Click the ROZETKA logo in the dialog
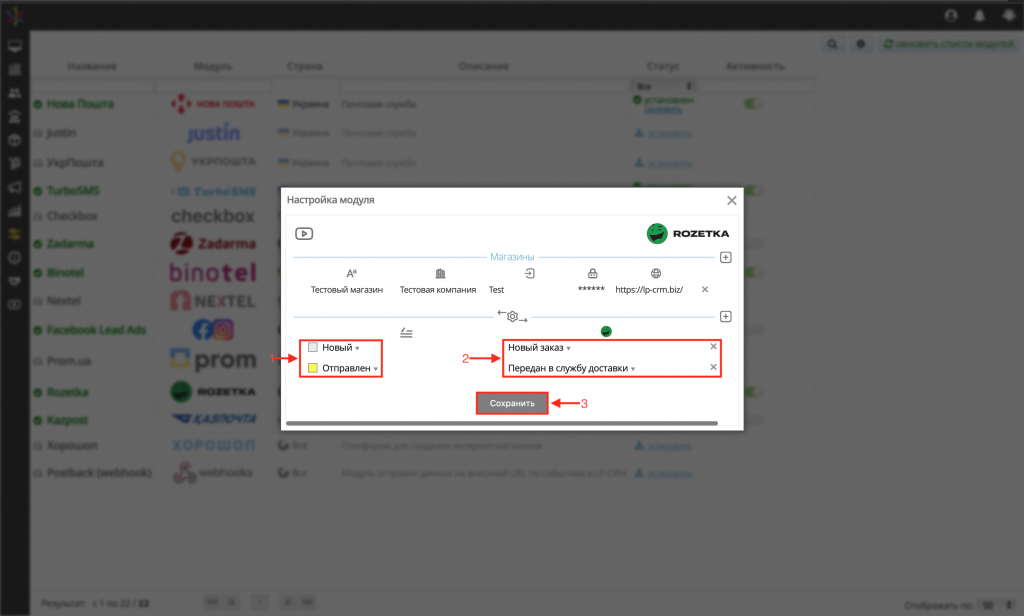The image size is (1024, 616). [x=688, y=233]
